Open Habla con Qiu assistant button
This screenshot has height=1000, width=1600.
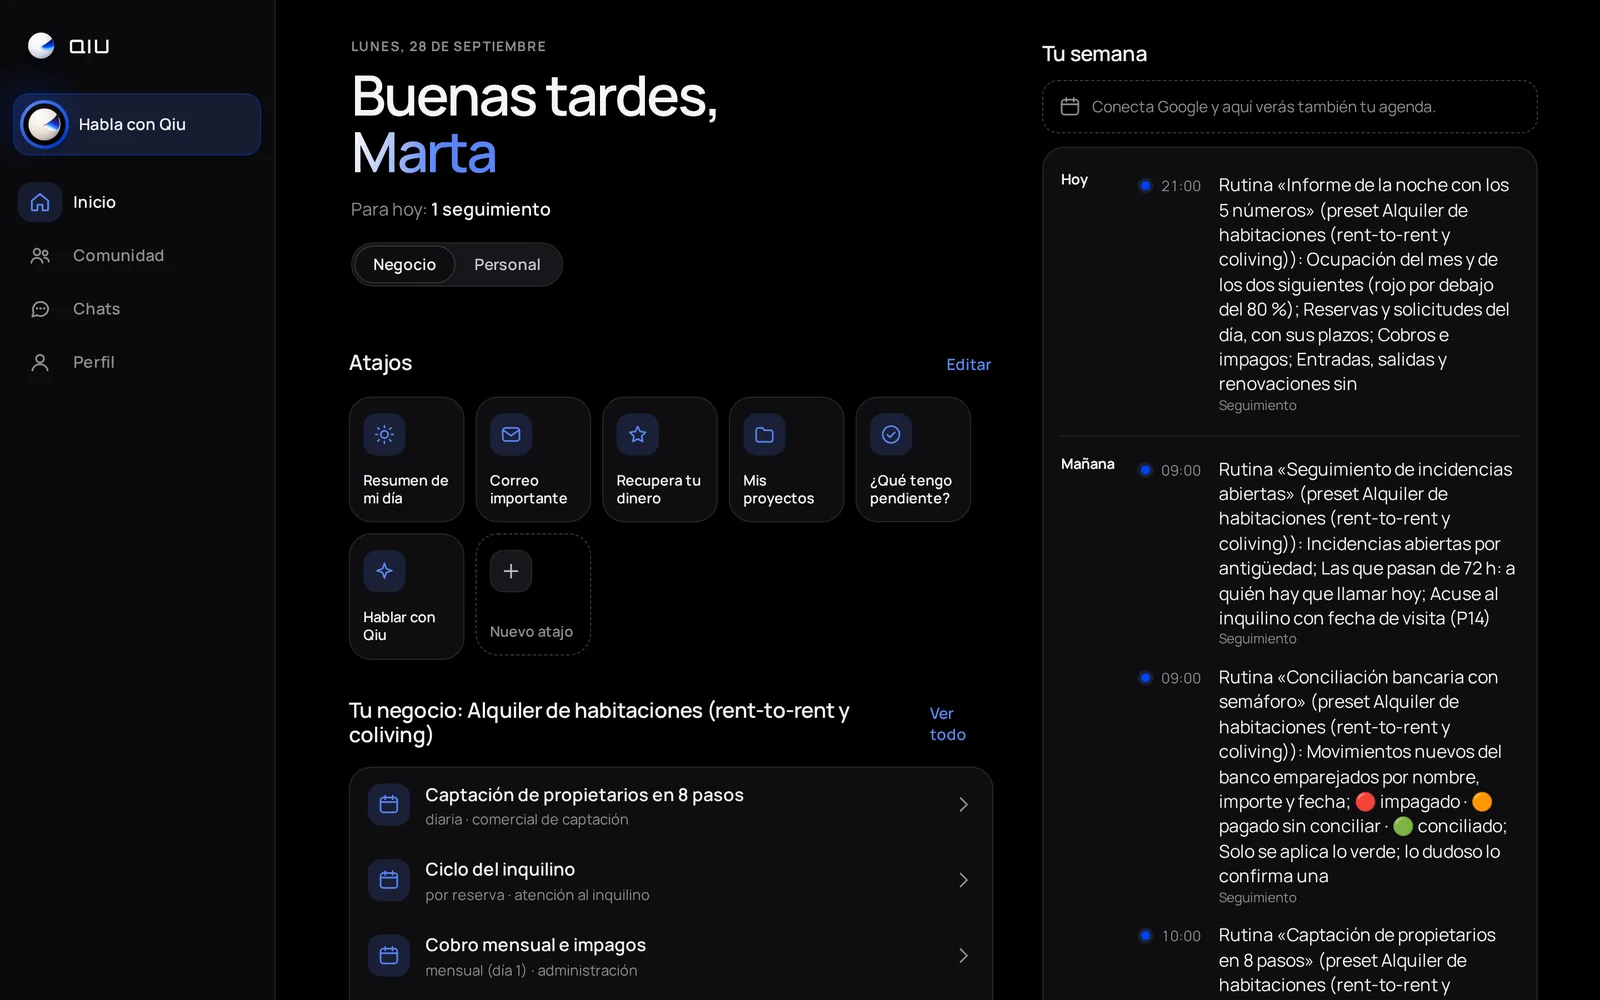point(137,124)
